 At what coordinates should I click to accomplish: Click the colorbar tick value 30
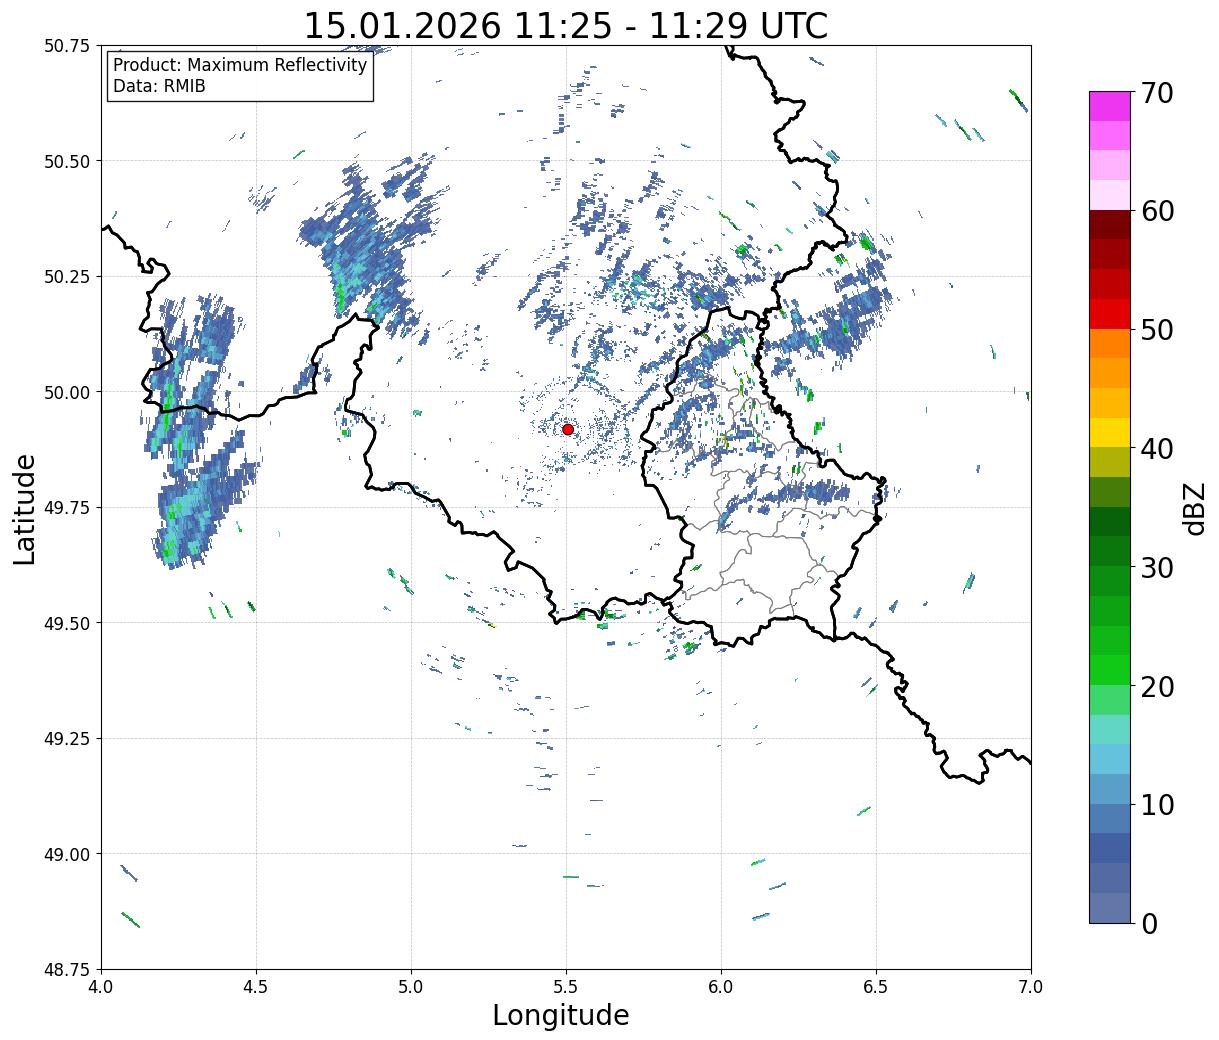click(x=1157, y=567)
